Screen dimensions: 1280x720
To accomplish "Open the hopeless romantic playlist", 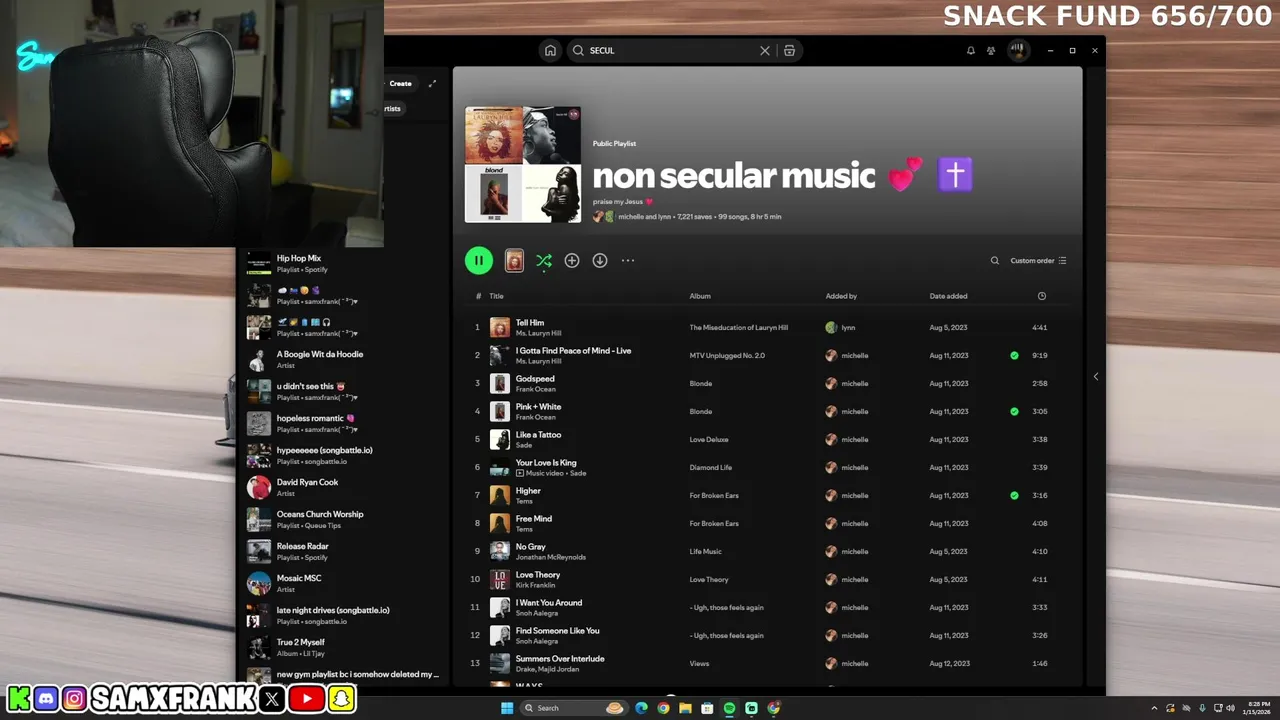I will pos(343,423).
